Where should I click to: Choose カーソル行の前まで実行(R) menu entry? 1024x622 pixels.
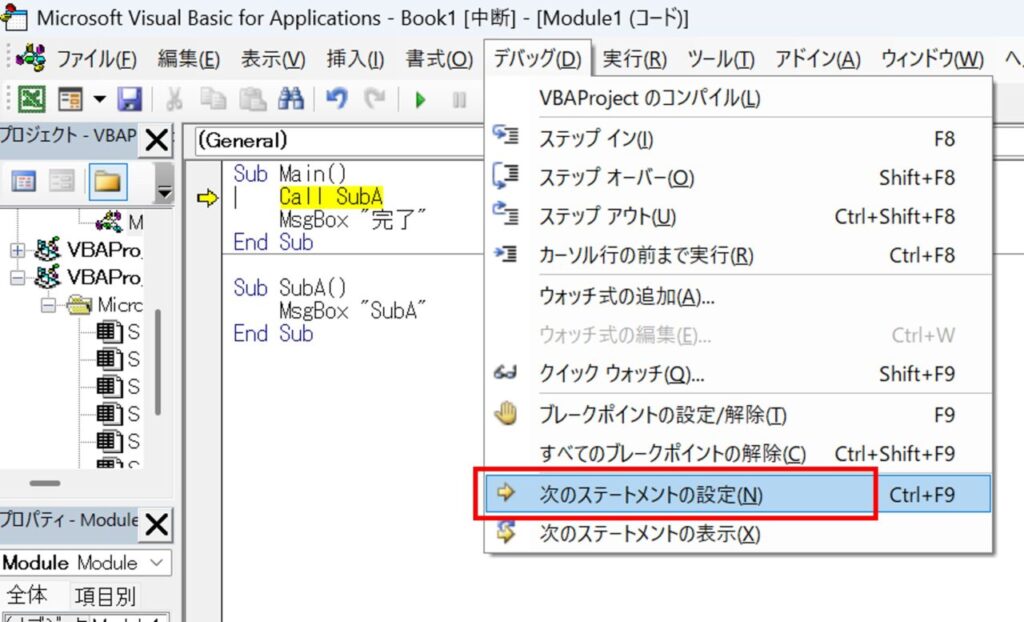pyautogui.click(x=738, y=255)
